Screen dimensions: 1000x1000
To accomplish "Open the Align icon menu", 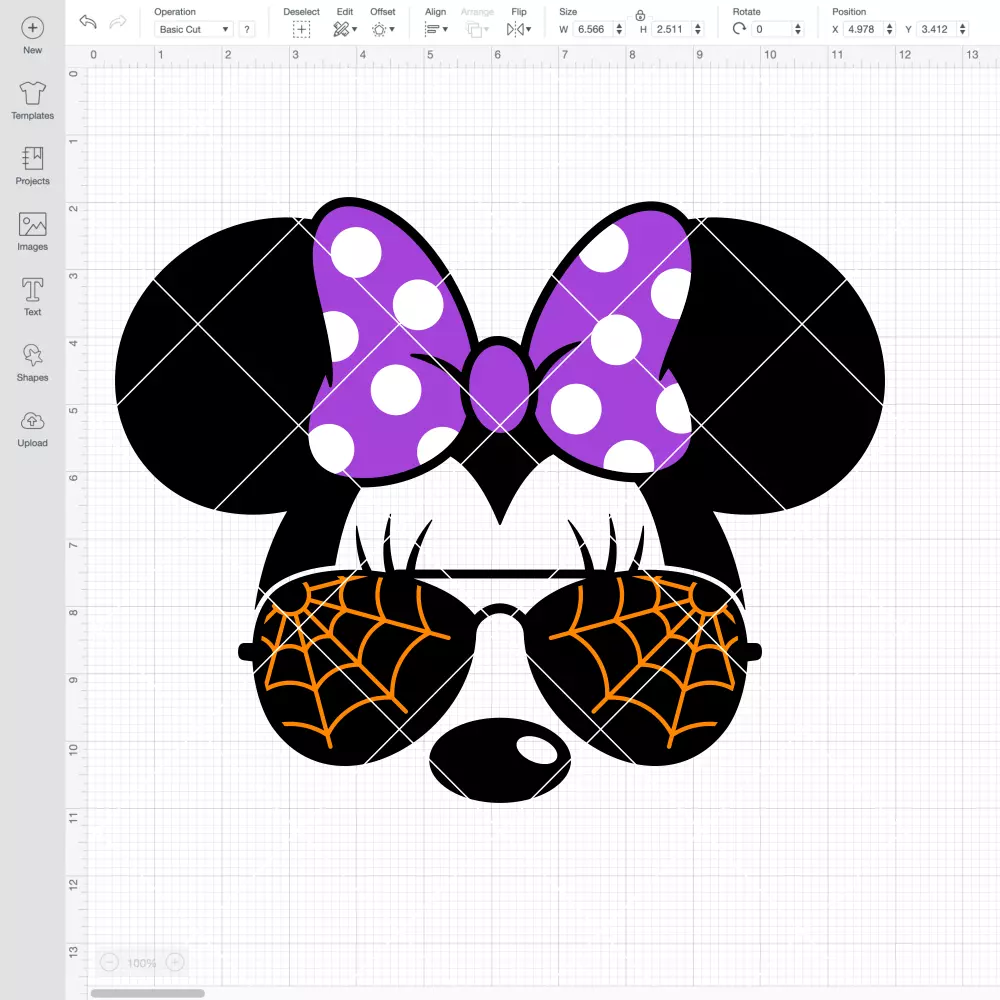I will 432,29.
